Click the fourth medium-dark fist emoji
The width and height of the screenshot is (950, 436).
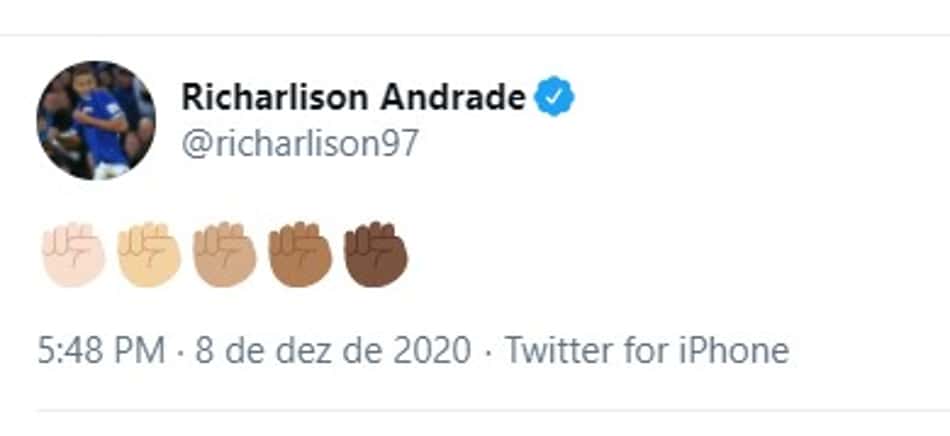(301, 254)
